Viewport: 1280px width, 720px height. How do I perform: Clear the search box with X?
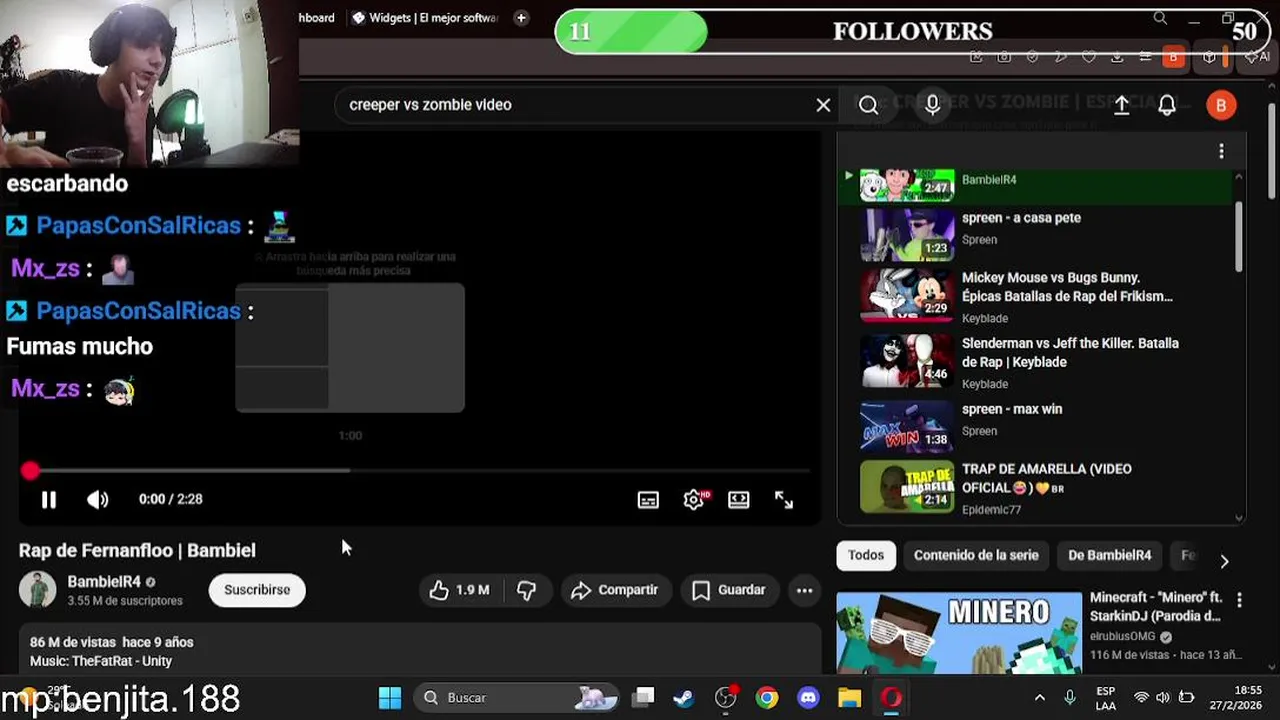[823, 105]
